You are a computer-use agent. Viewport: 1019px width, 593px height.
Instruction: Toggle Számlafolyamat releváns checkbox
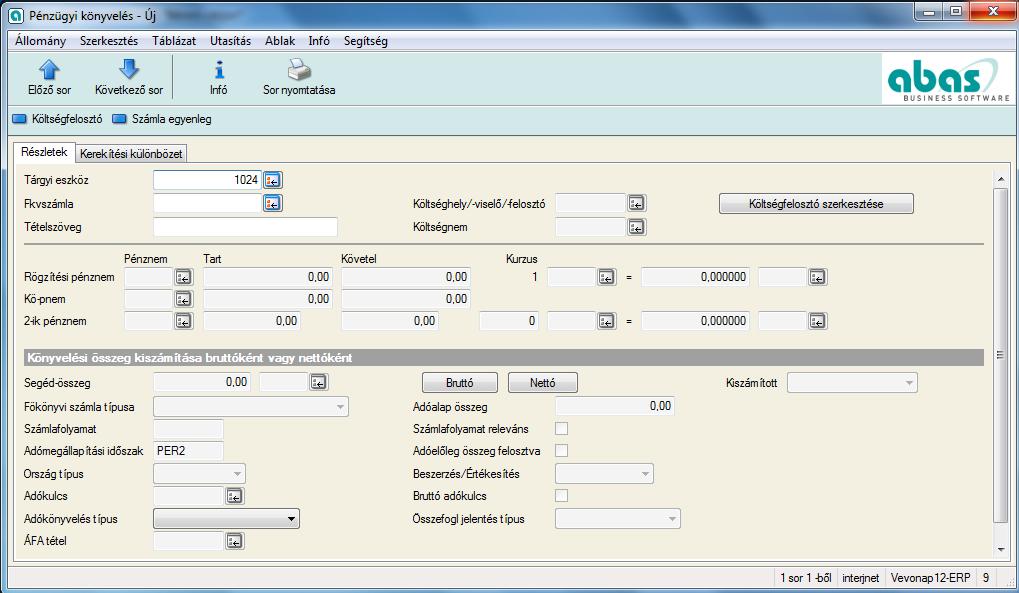coord(561,428)
